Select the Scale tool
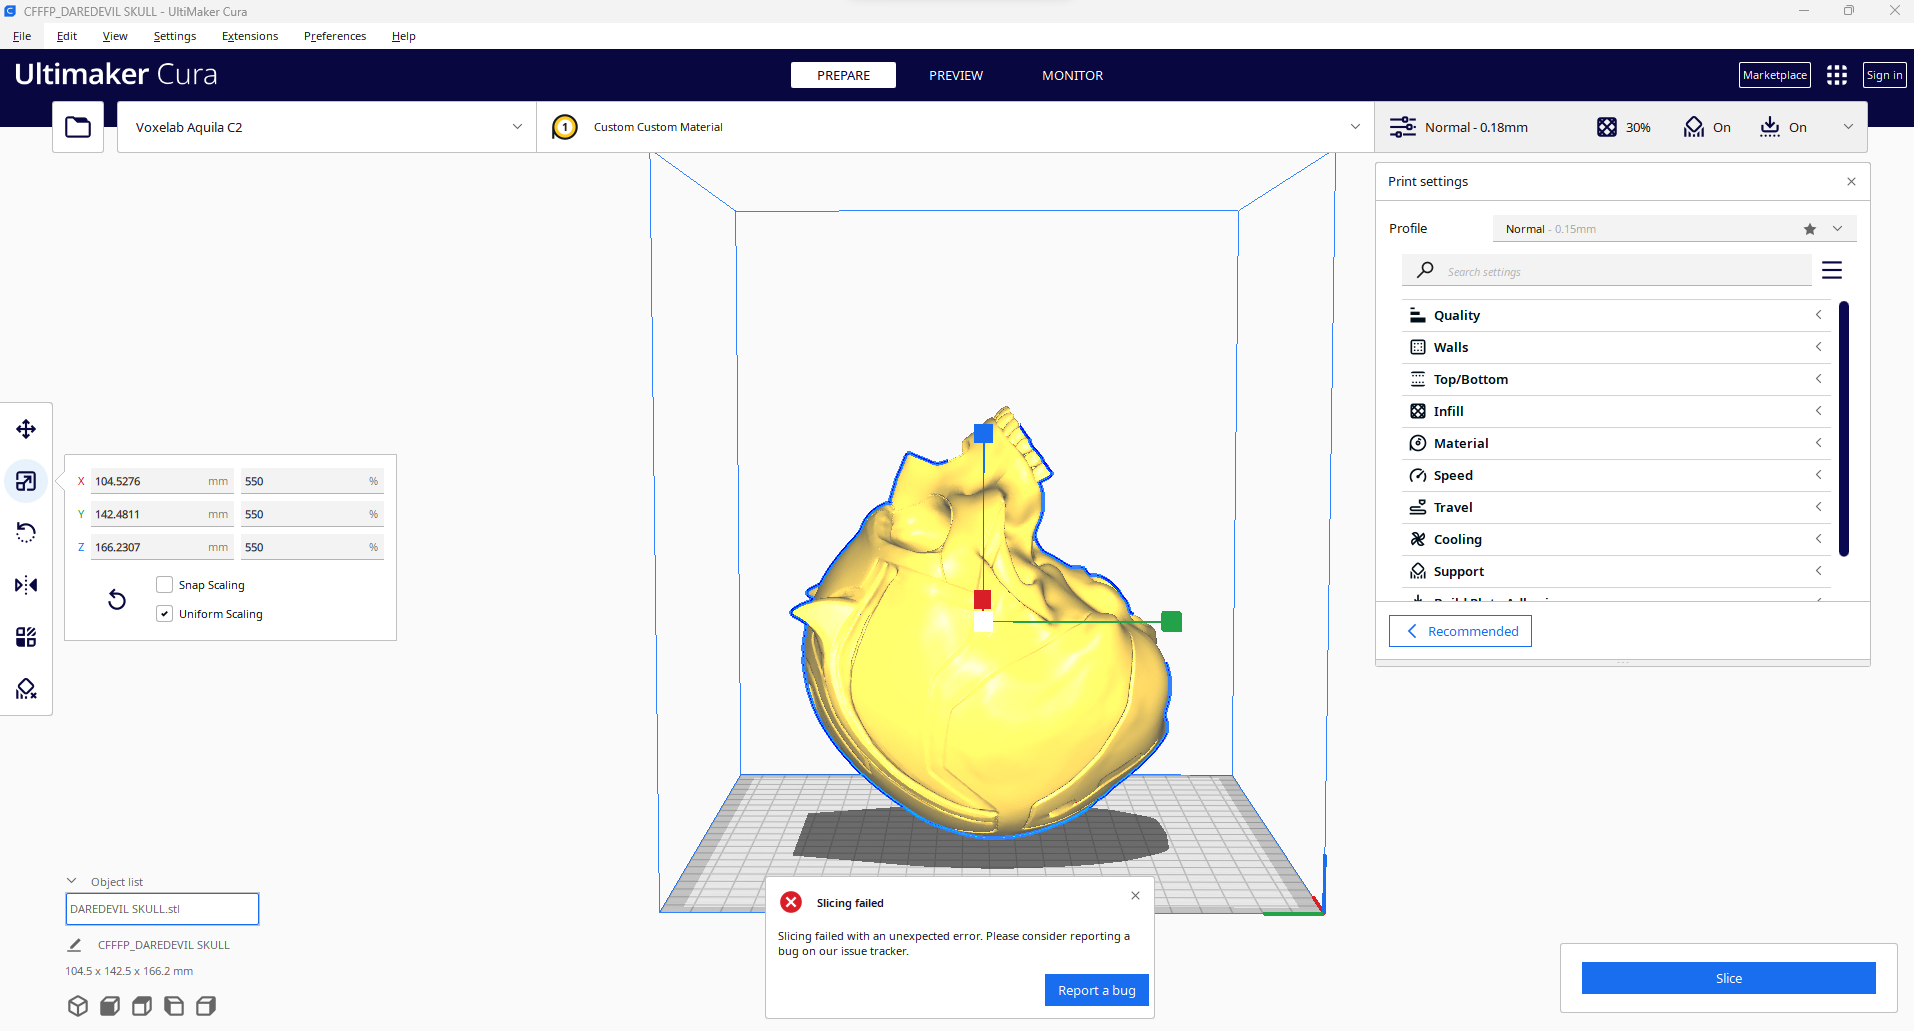 26,481
